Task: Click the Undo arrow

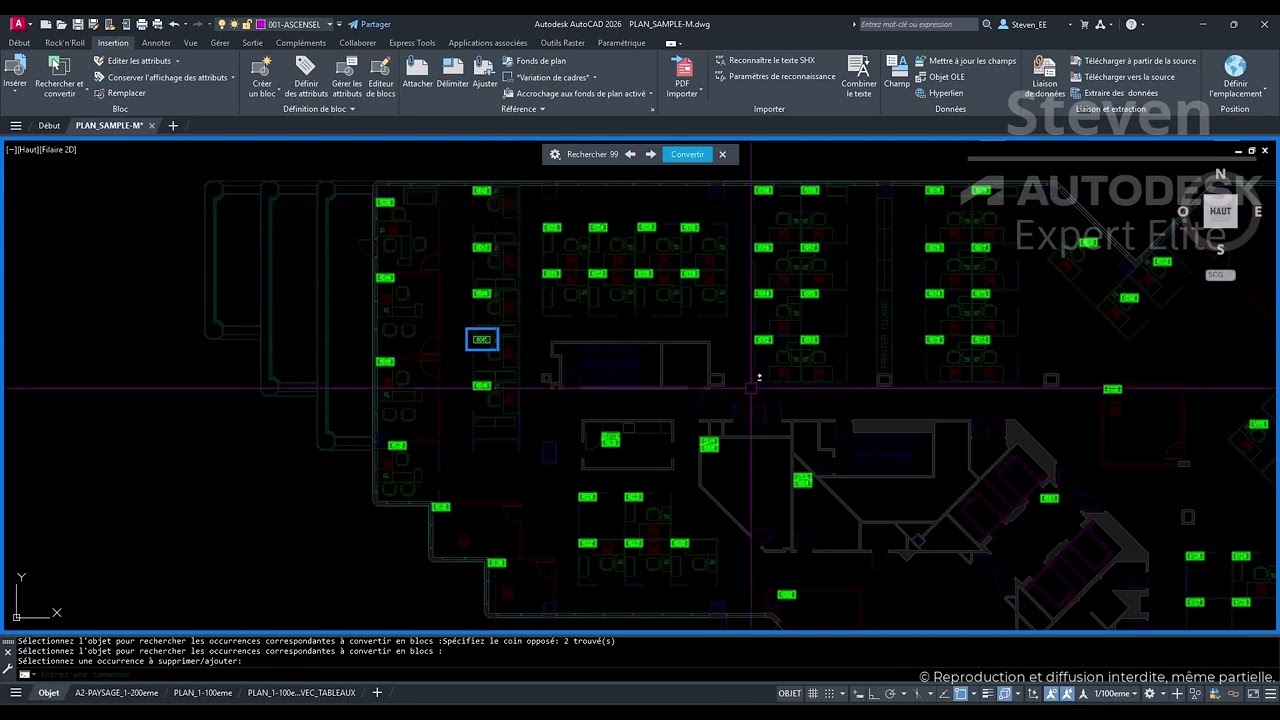Action: [x=174, y=24]
